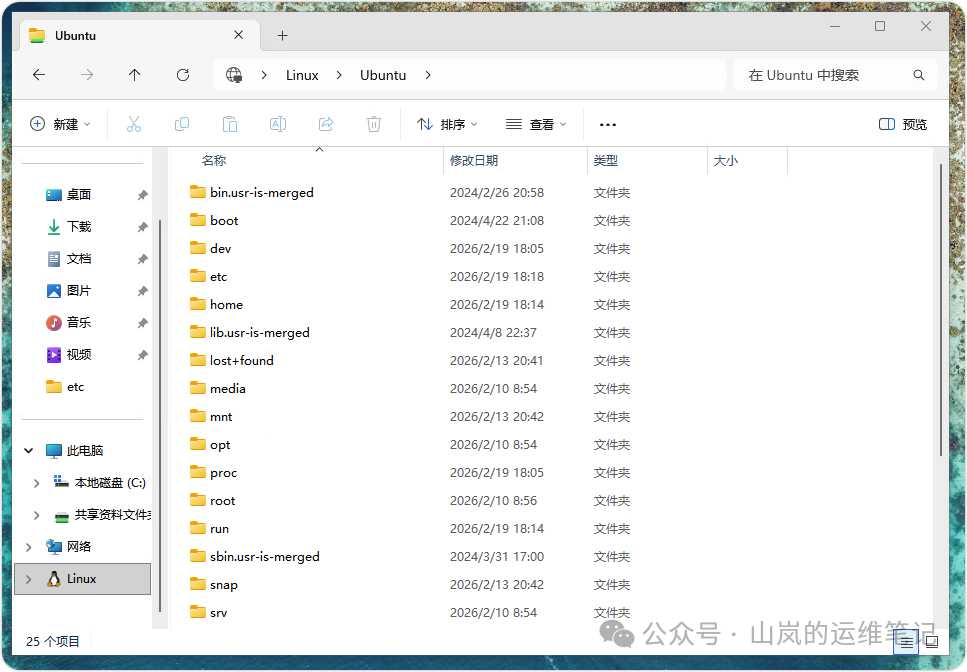Click Linux breadcrumb in address bar
967x672 pixels.
point(302,75)
